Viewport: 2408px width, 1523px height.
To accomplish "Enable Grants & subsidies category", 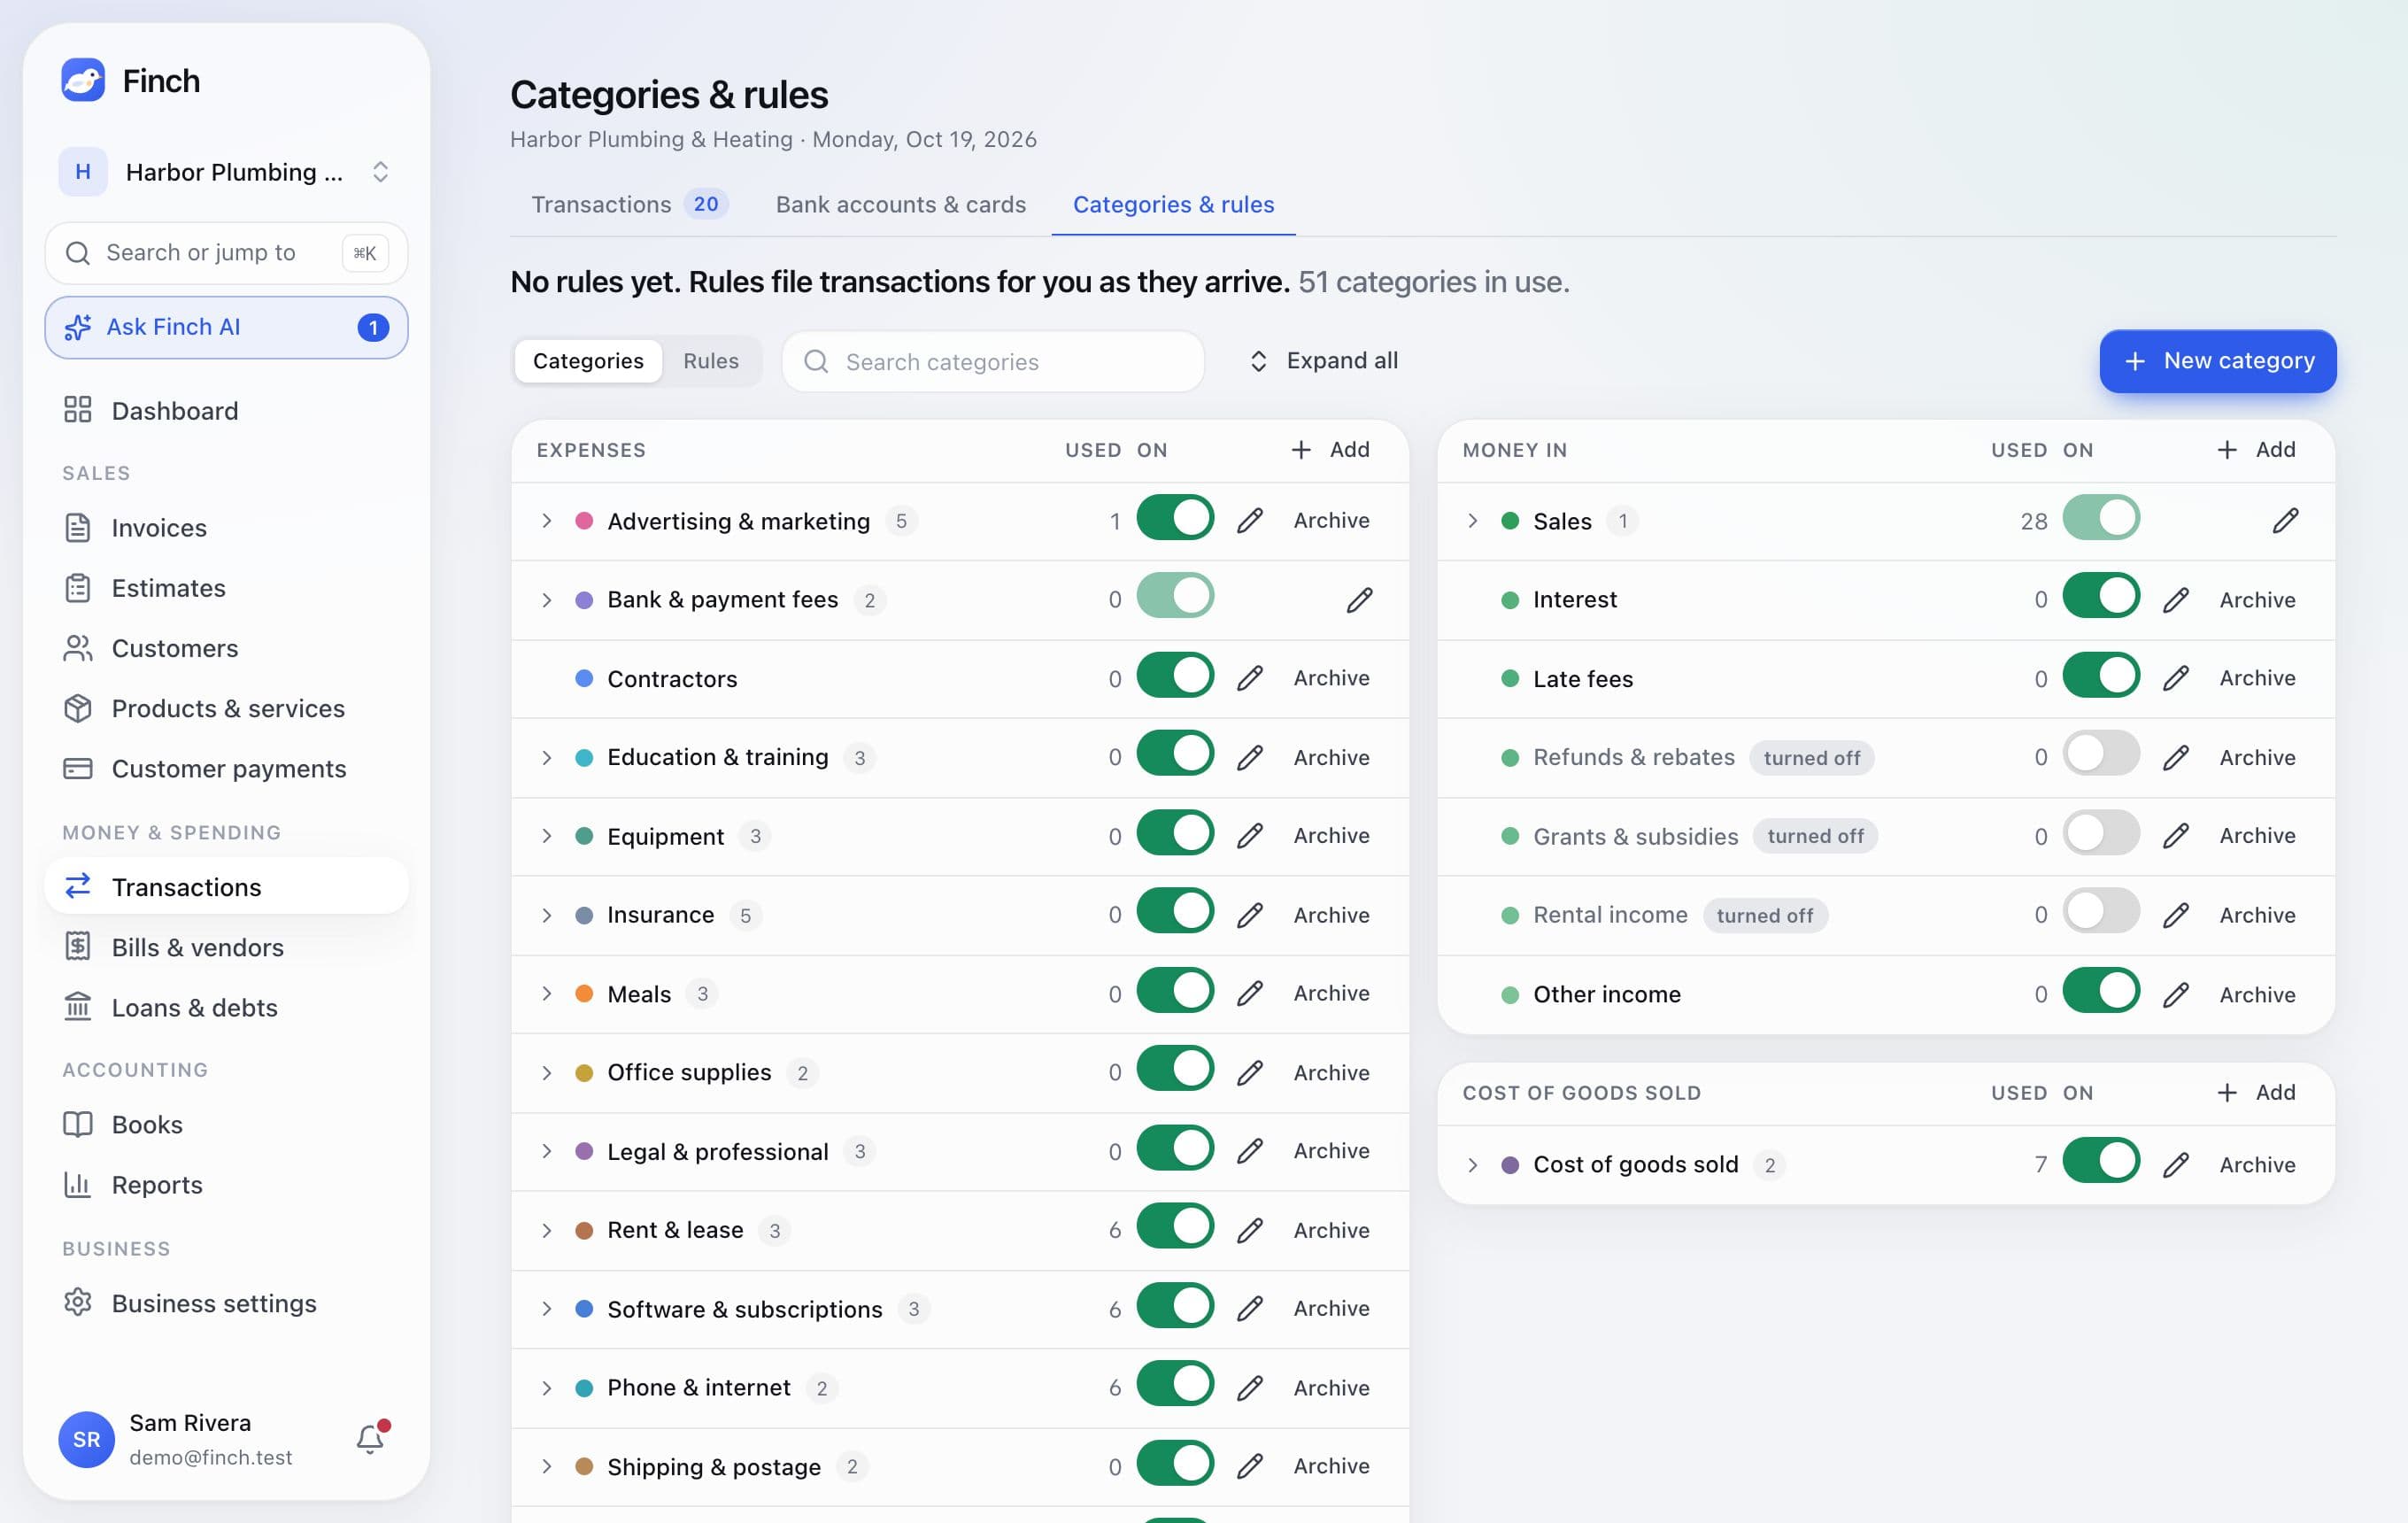I will [2101, 832].
